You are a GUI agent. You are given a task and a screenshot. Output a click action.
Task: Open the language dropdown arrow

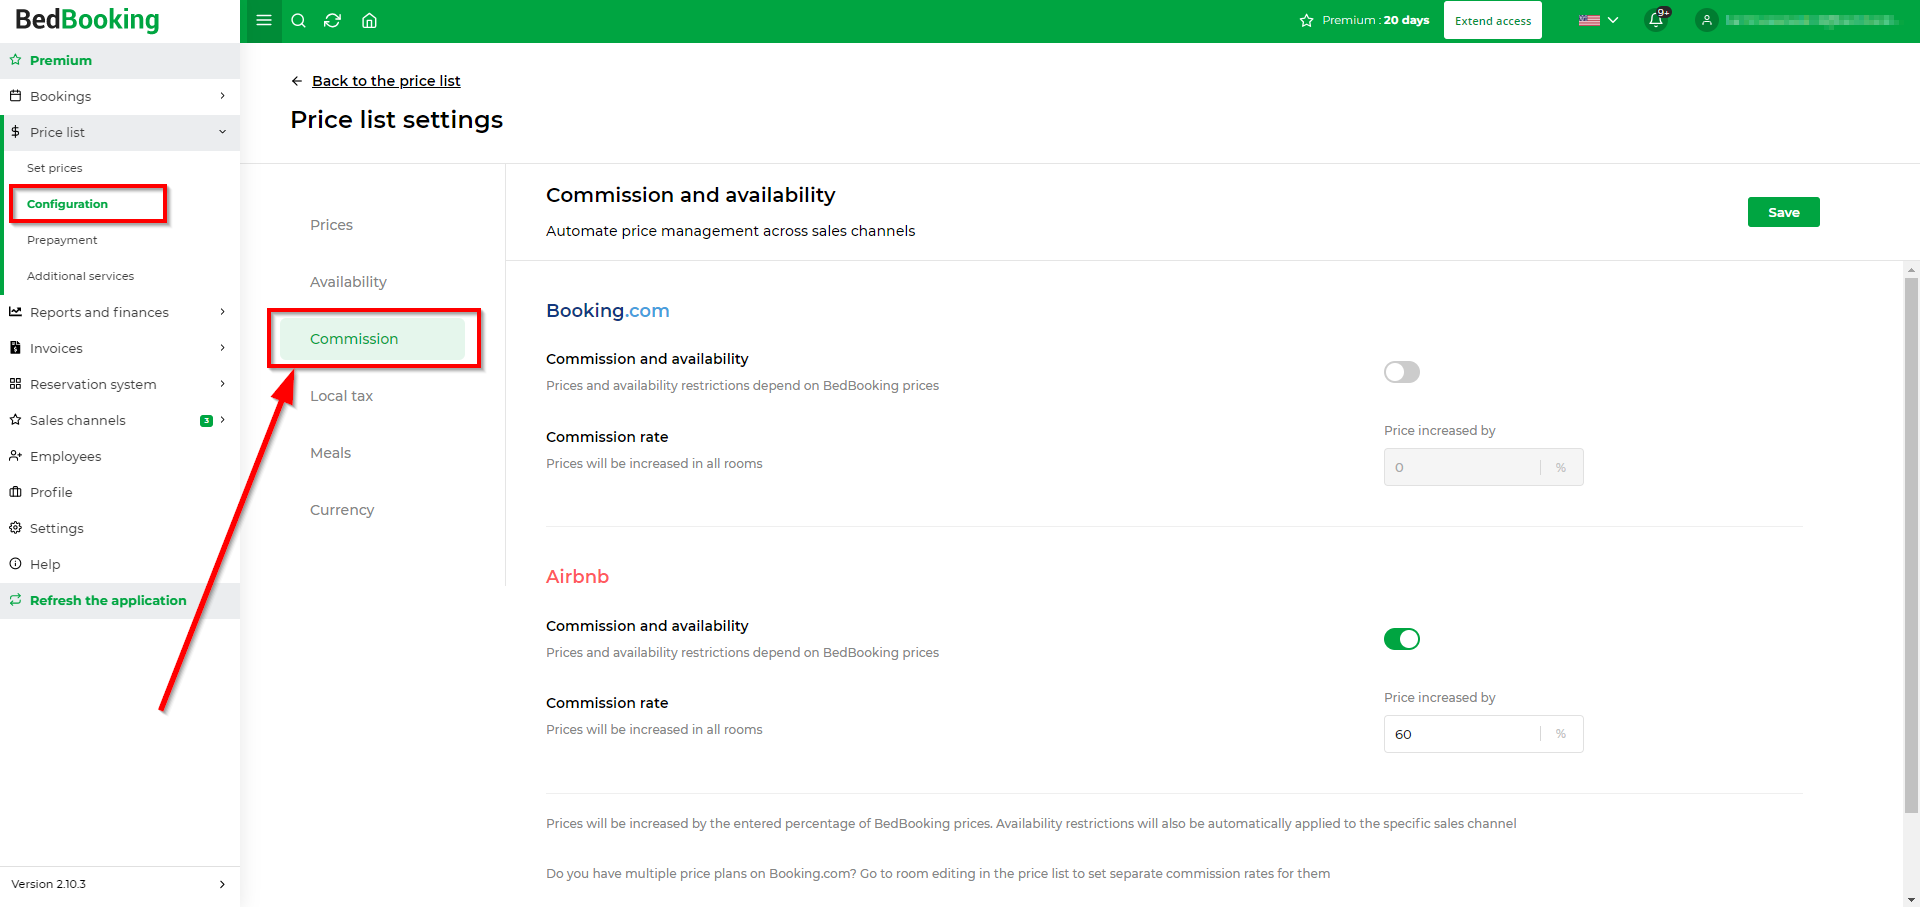click(x=1613, y=20)
